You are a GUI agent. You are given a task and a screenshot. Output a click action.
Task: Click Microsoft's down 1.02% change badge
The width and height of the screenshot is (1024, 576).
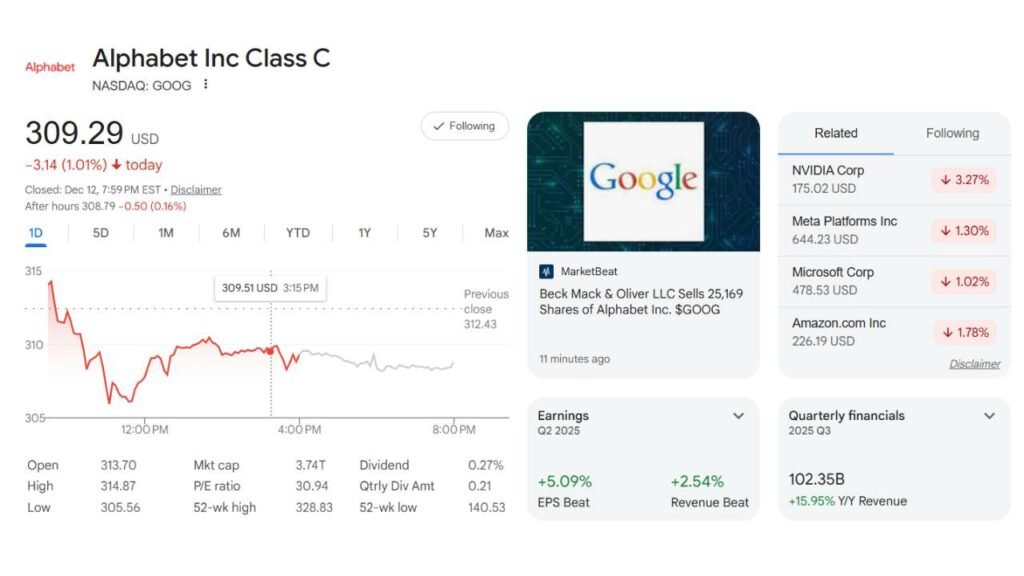963,282
